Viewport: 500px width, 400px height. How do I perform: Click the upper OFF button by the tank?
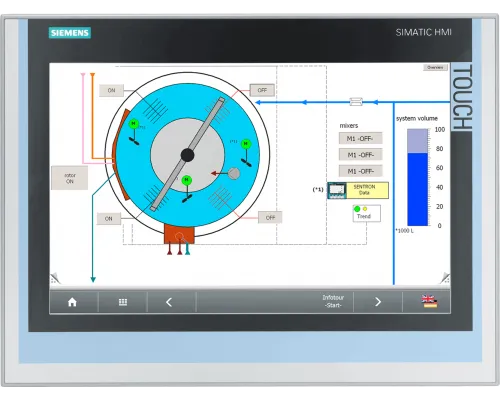pyautogui.click(x=262, y=90)
